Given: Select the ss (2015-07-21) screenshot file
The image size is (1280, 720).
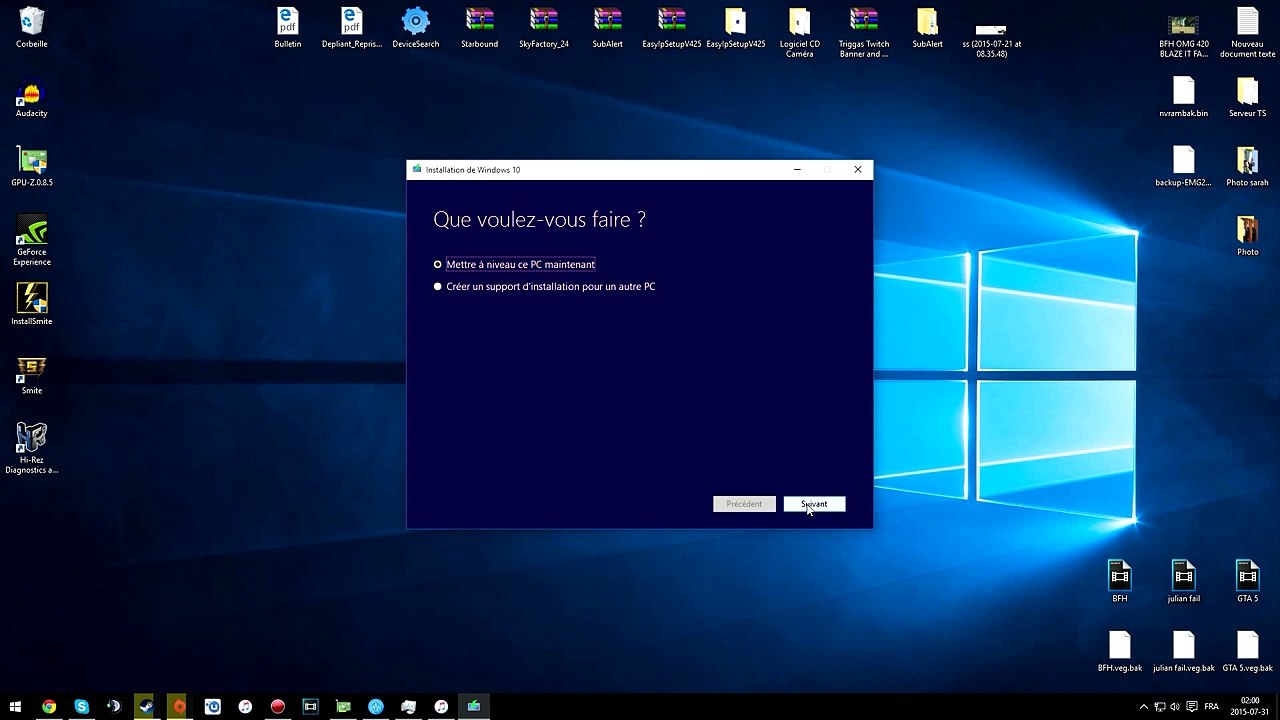Looking at the screenshot, I should tap(992, 40).
